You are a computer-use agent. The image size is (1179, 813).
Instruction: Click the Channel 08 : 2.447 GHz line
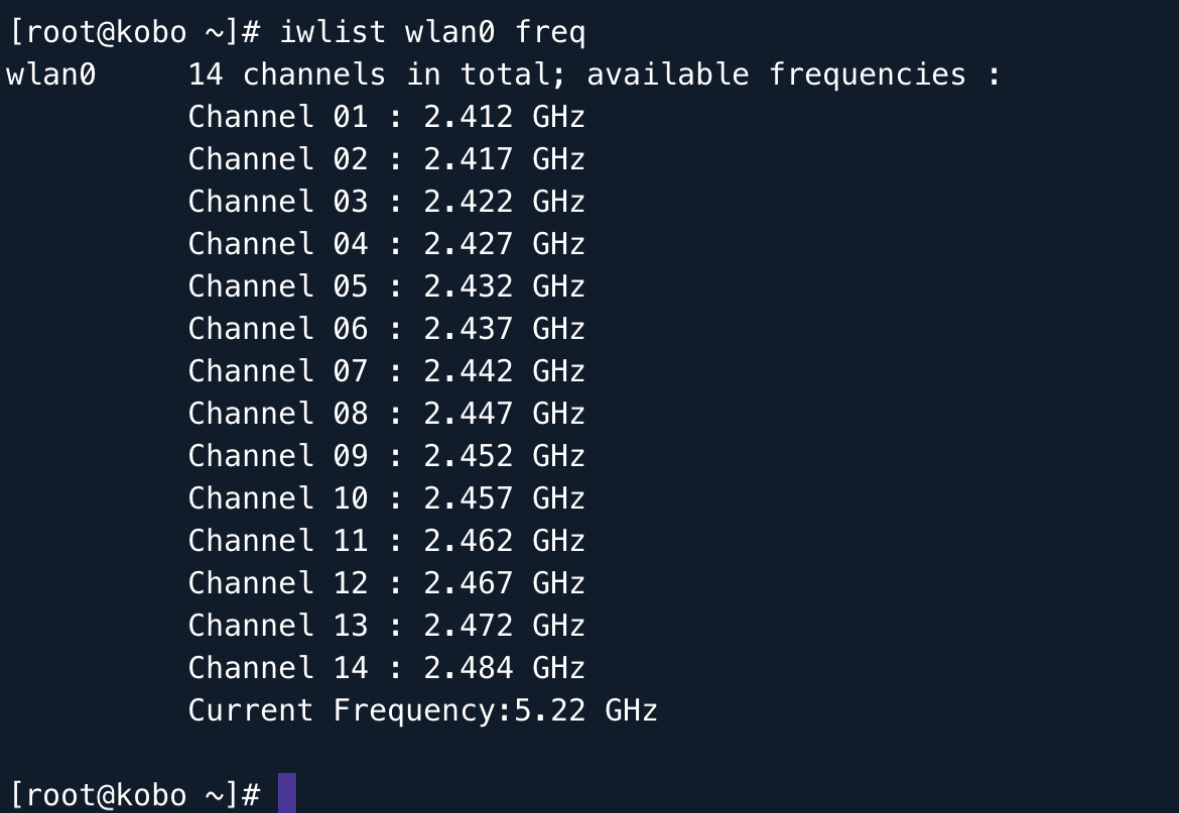coord(386,413)
